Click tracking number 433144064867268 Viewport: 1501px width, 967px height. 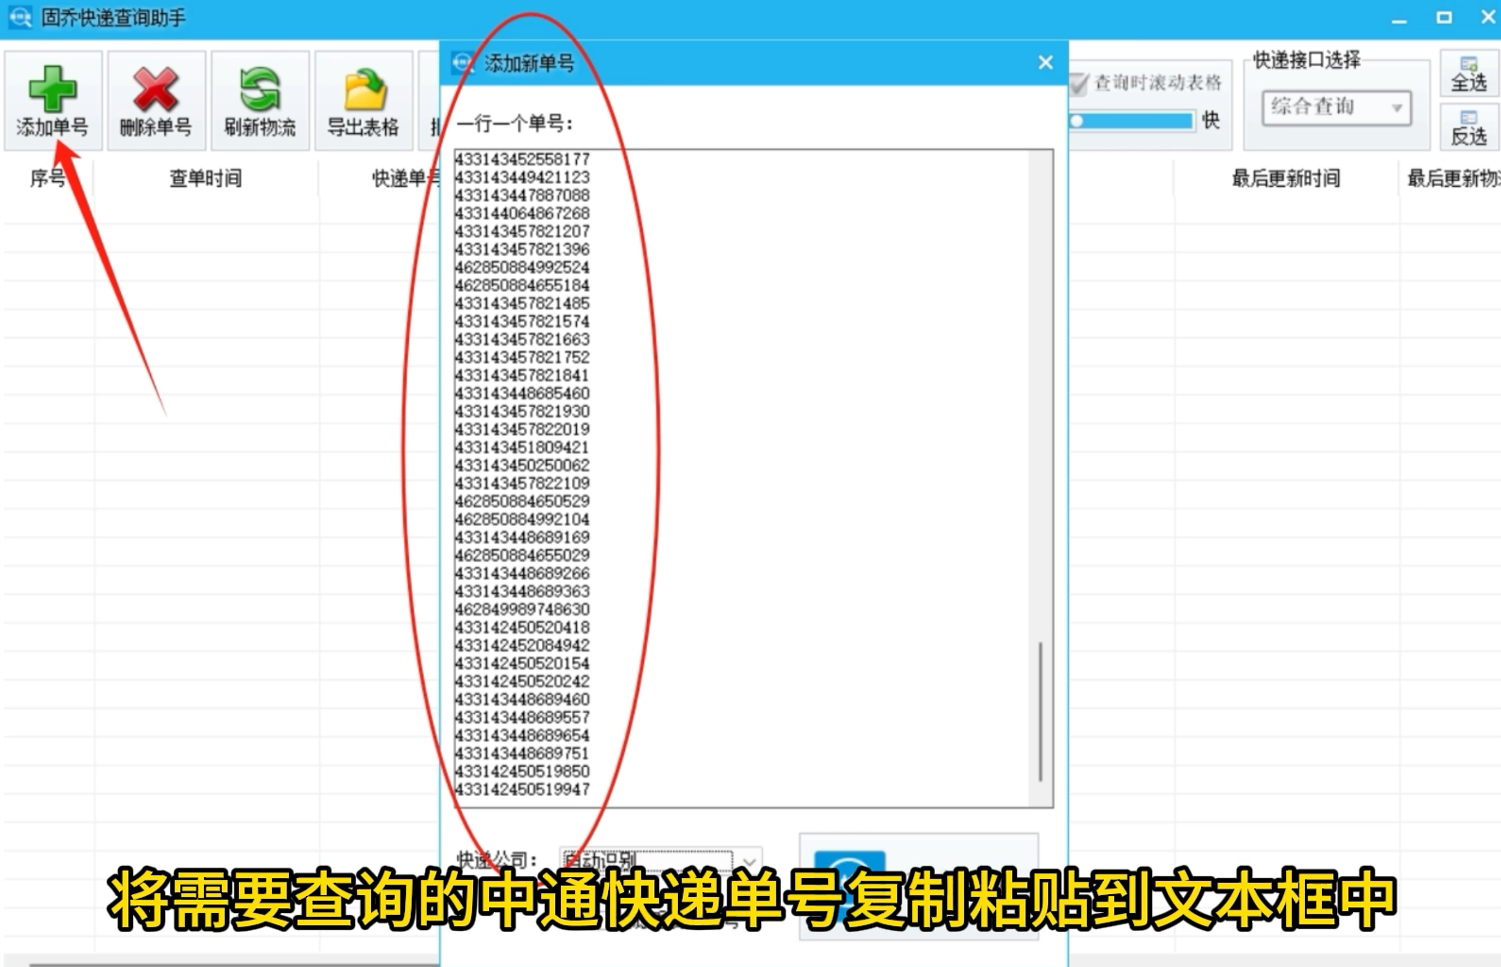(522, 213)
